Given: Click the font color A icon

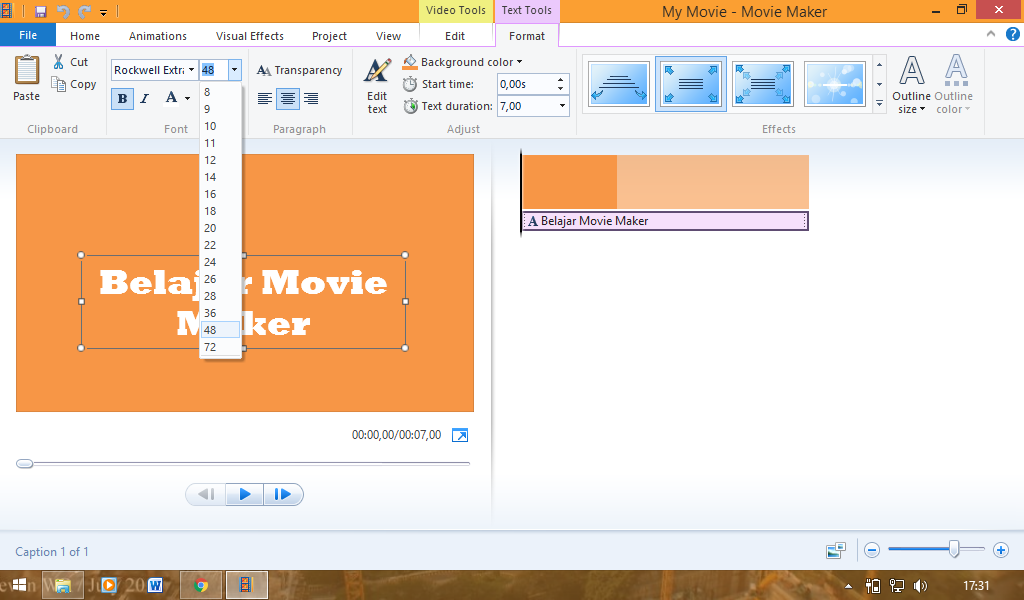Looking at the screenshot, I should click(171, 98).
